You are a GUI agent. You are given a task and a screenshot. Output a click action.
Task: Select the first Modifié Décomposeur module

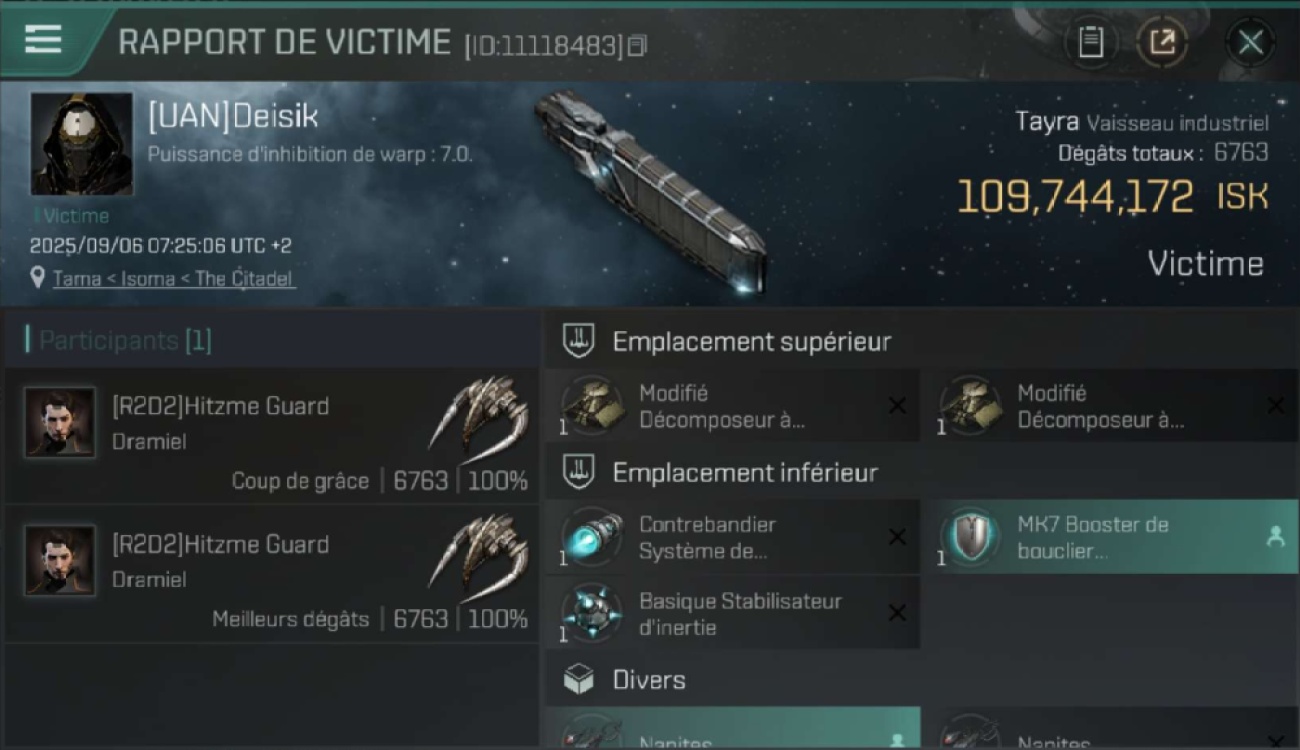click(x=732, y=406)
